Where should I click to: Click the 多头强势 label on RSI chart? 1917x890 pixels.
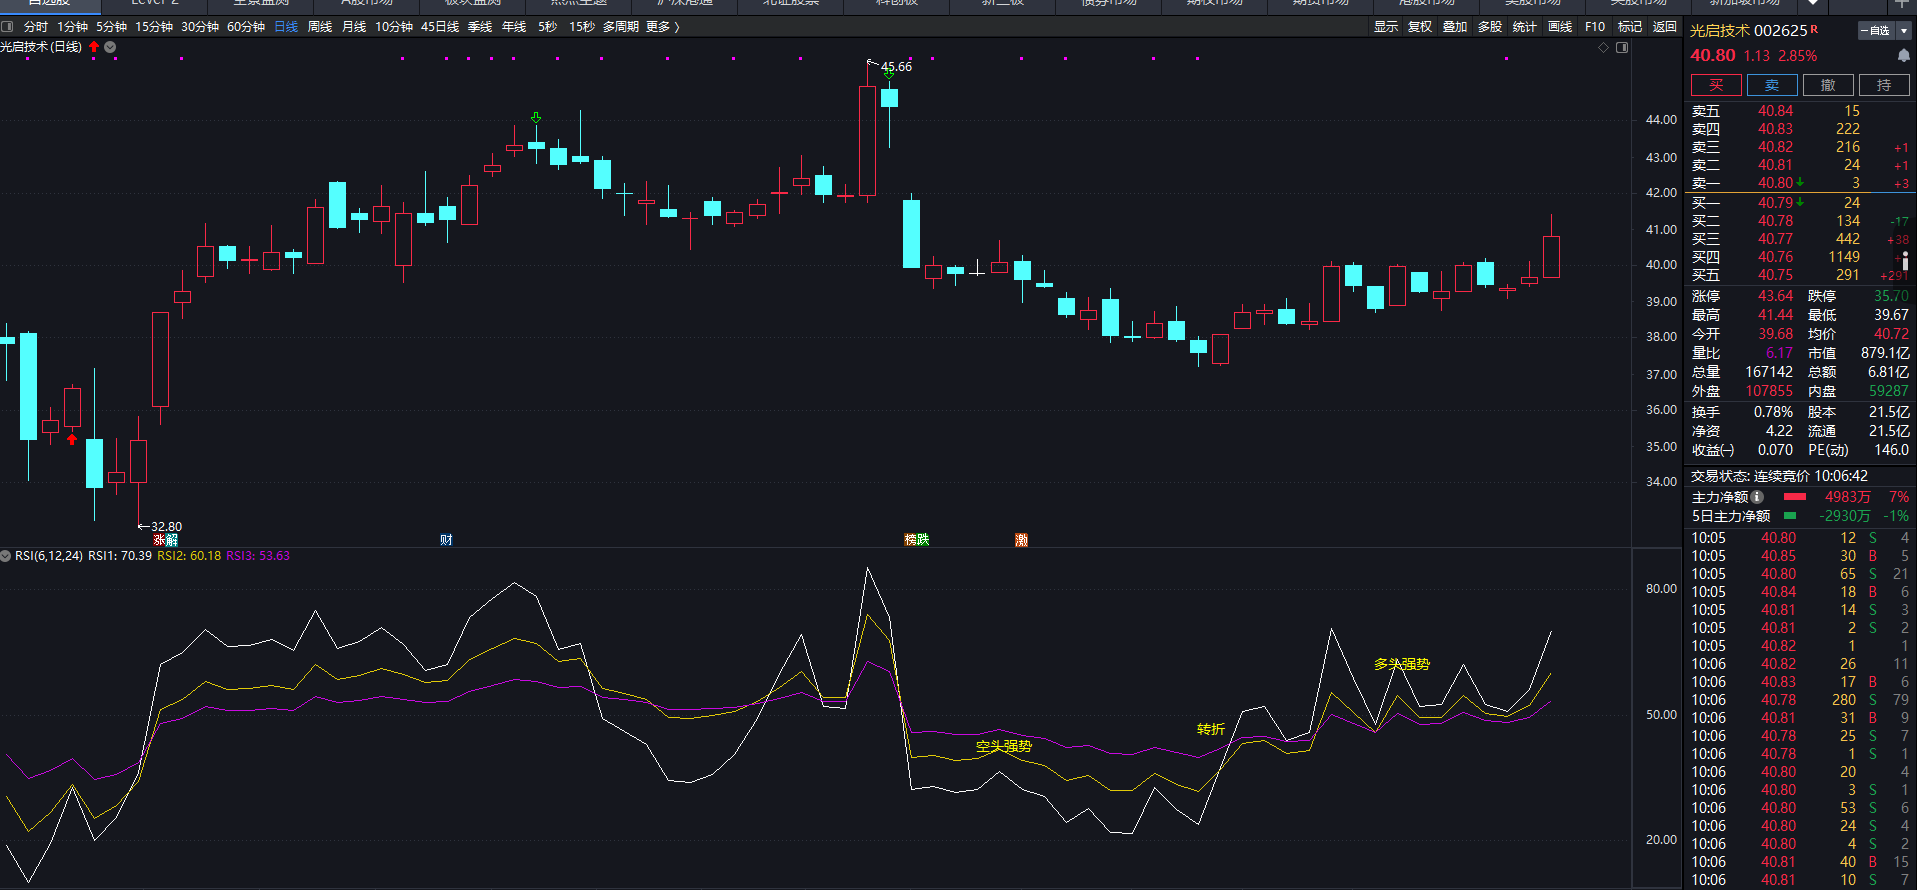(x=1402, y=664)
